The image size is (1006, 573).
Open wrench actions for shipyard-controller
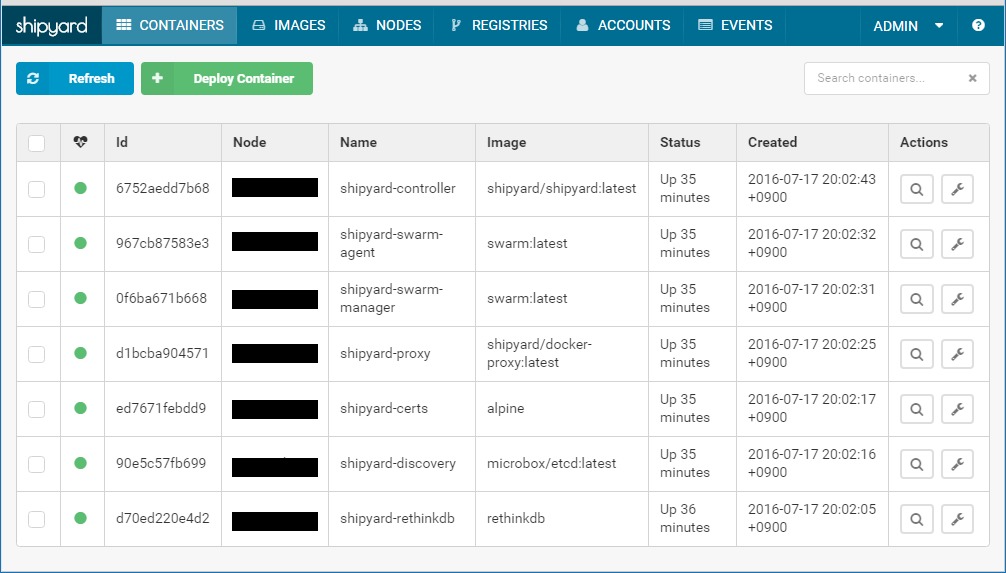pyautogui.click(x=957, y=189)
